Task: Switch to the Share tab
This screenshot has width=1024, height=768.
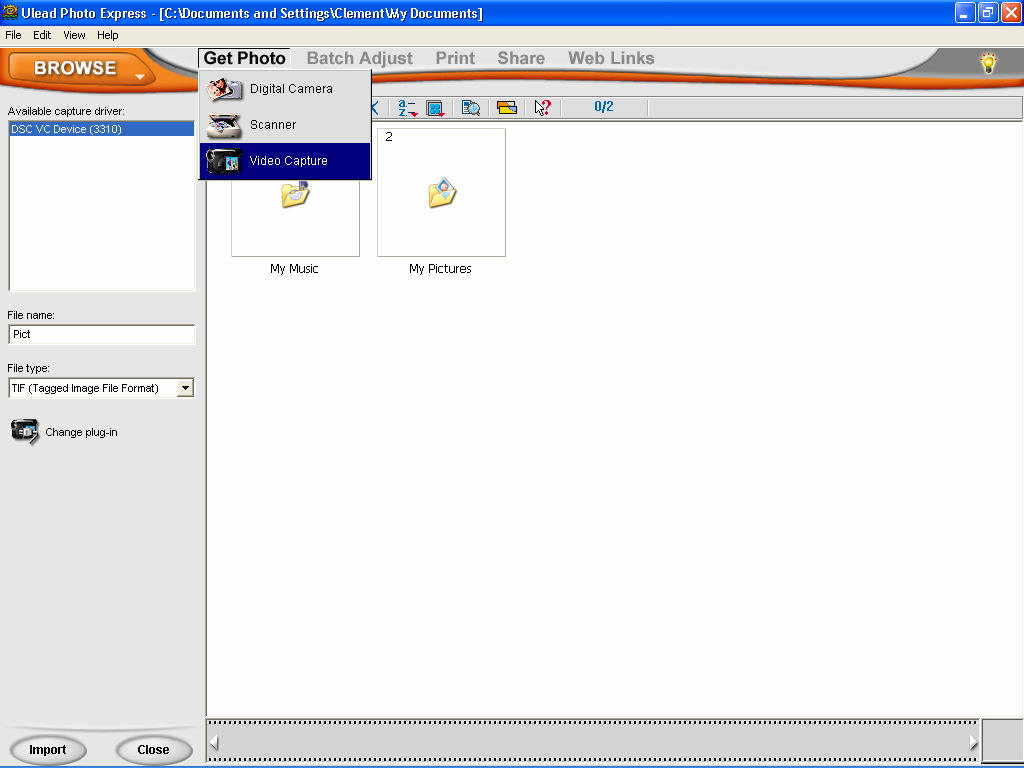Action: click(521, 58)
